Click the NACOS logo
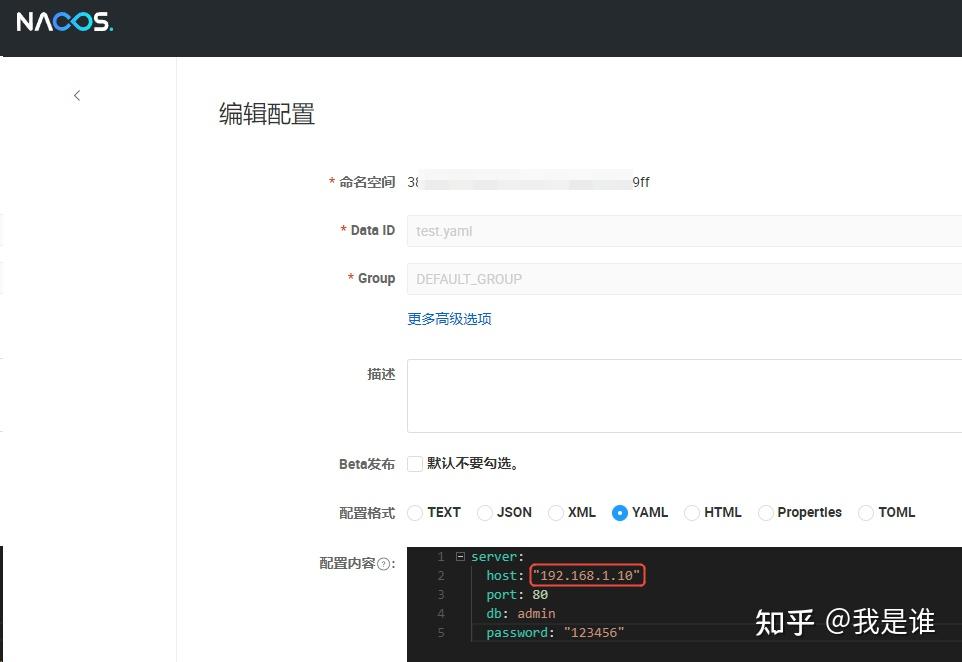The image size is (962, 662). pos(63,21)
